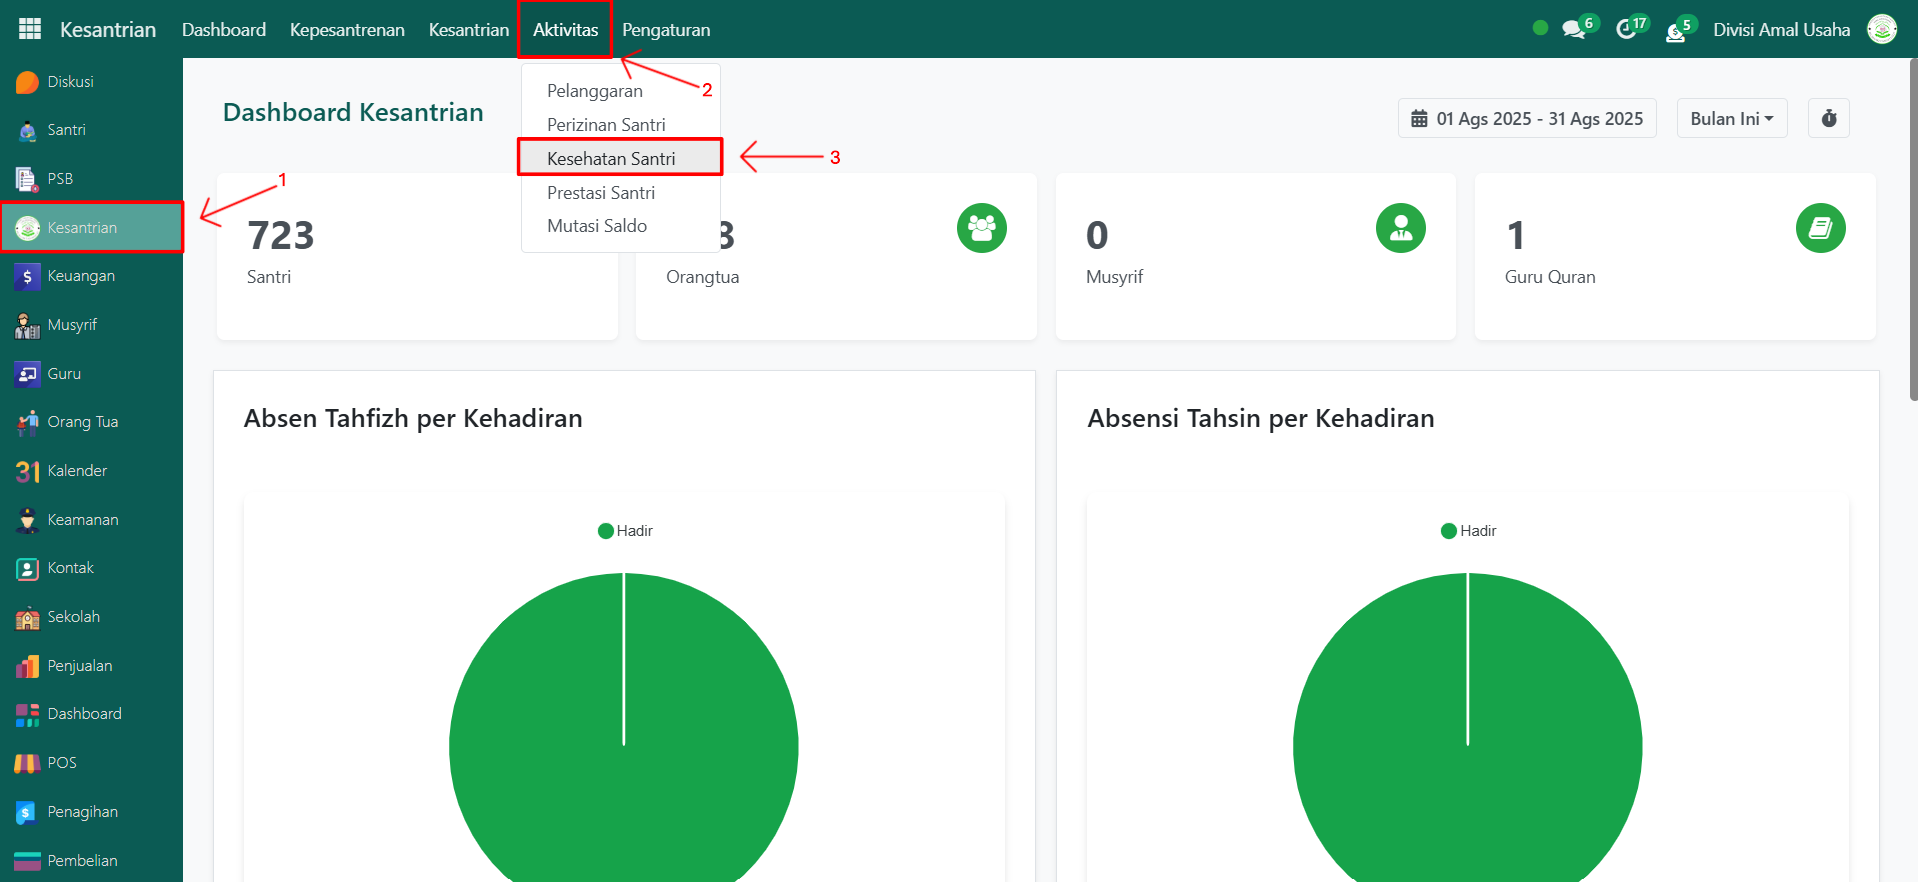Click the stopwatch icon button
1918x882 pixels.
pyautogui.click(x=1828, y=118)
